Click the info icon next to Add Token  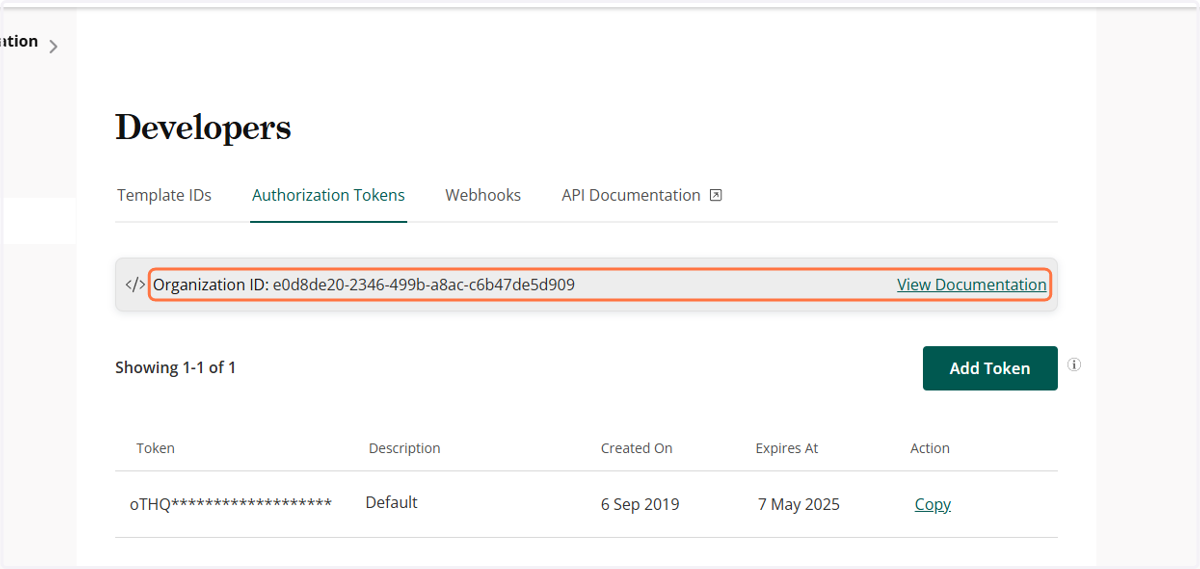click(1074, 365)
